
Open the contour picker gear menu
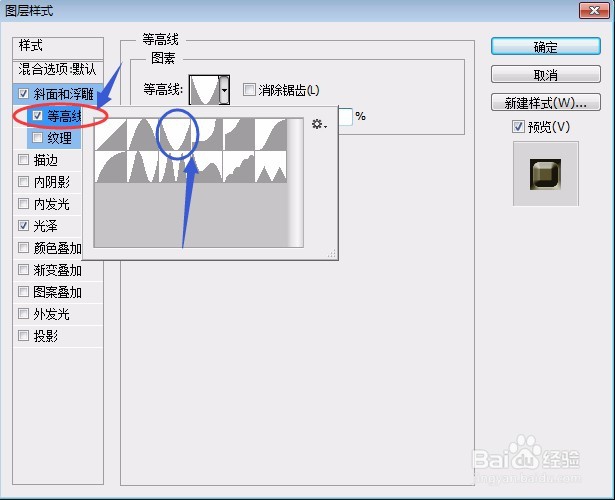319,124
